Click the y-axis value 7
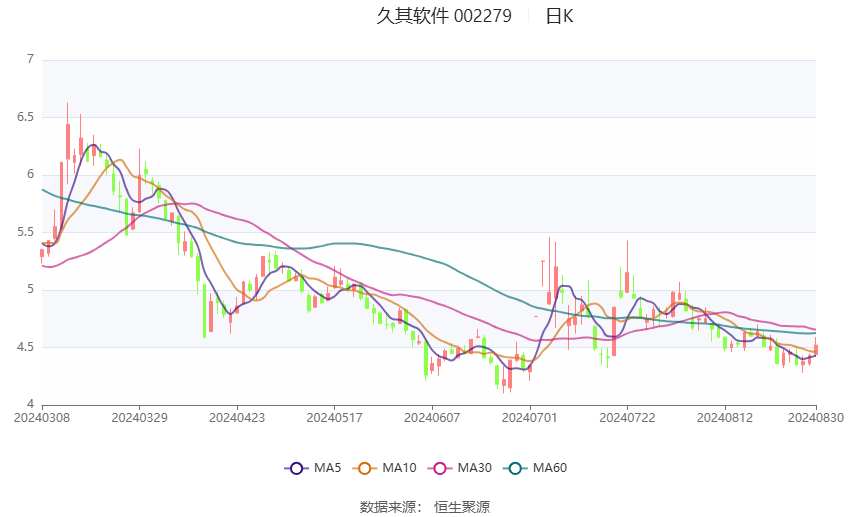 click(x=30, y=59)
